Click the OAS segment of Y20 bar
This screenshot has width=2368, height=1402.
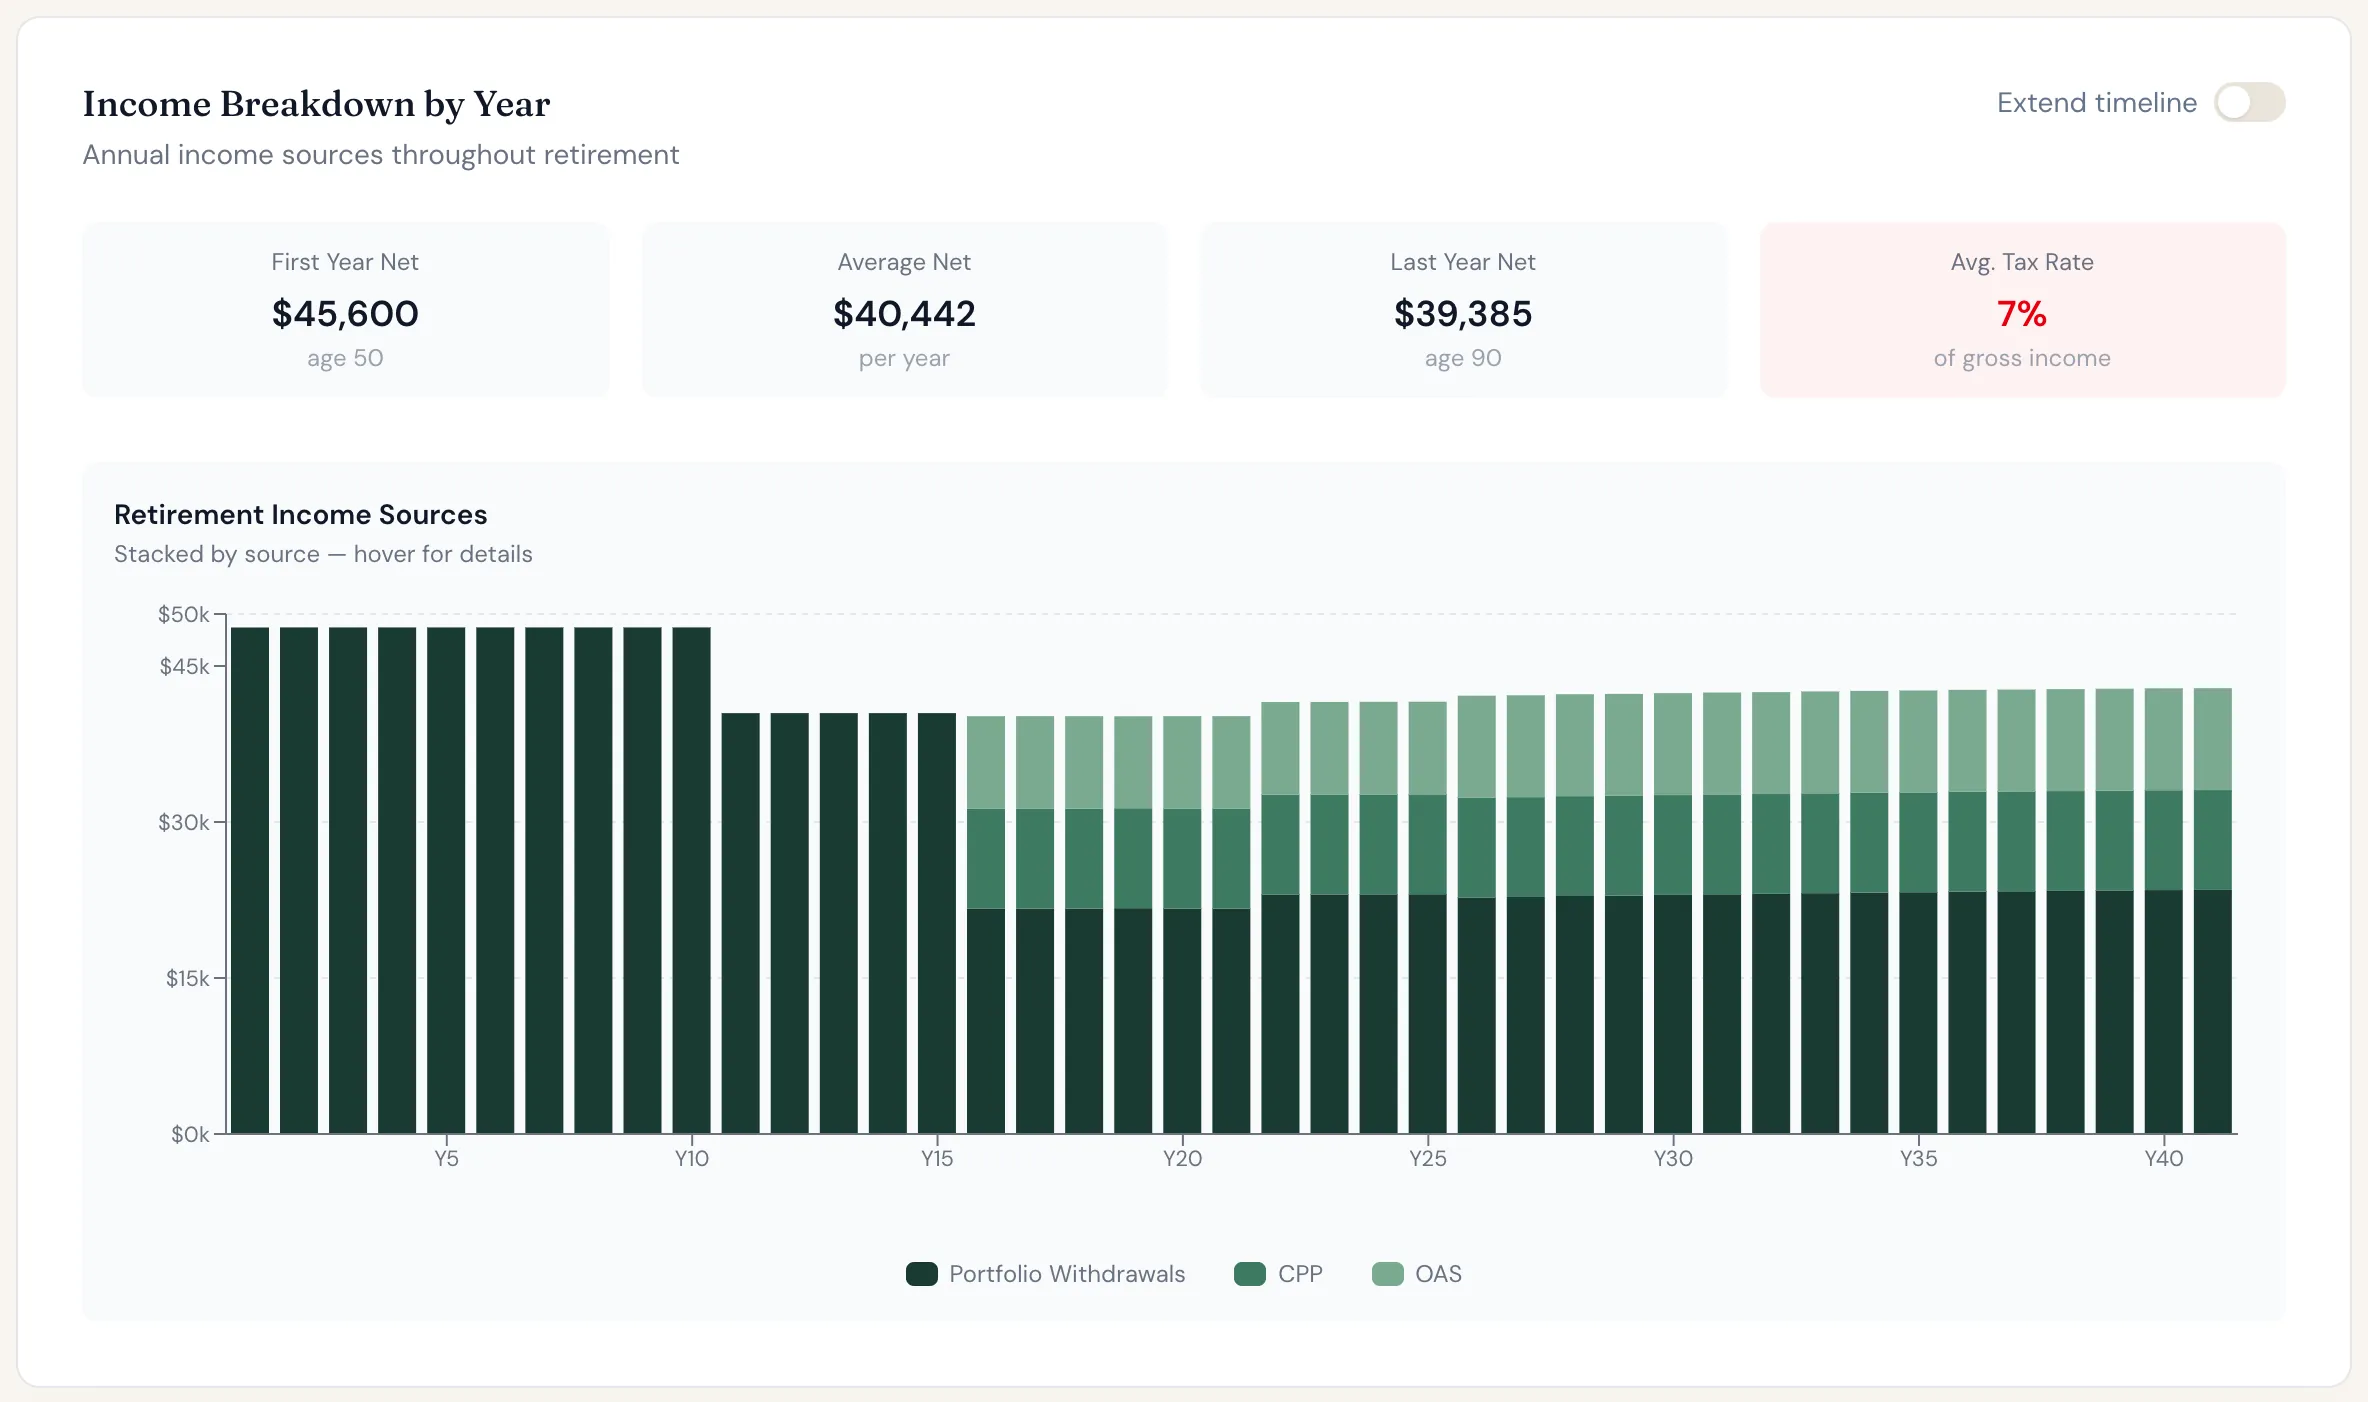coord(1182,762)
